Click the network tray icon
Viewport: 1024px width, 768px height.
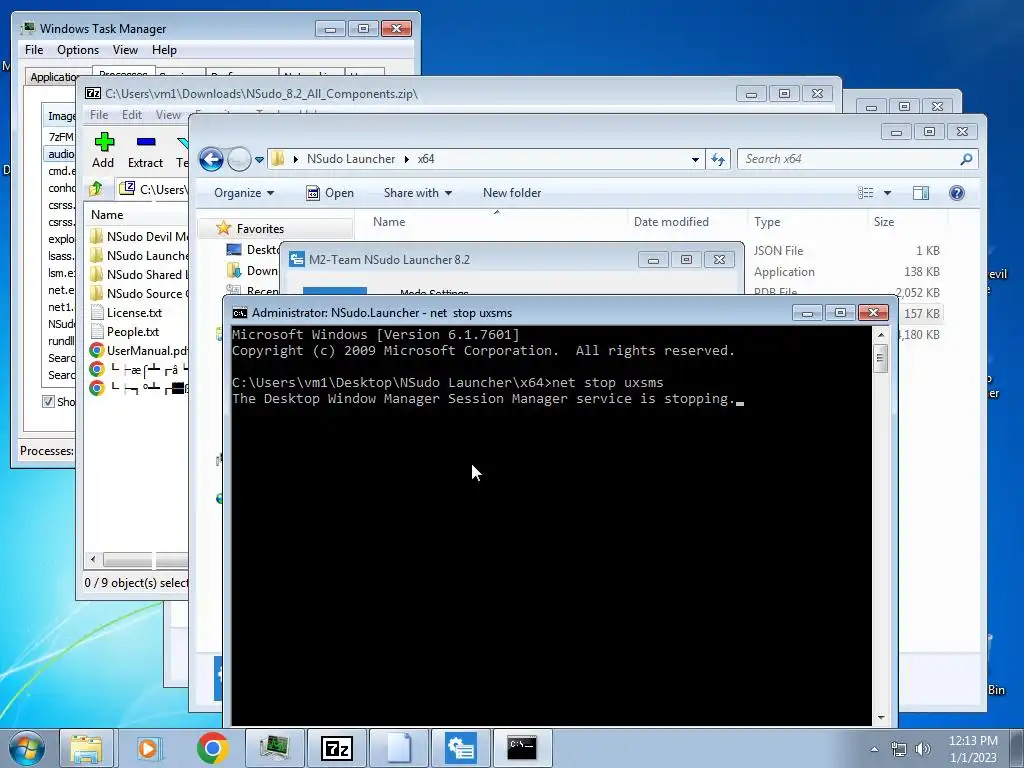click(899, 749)
